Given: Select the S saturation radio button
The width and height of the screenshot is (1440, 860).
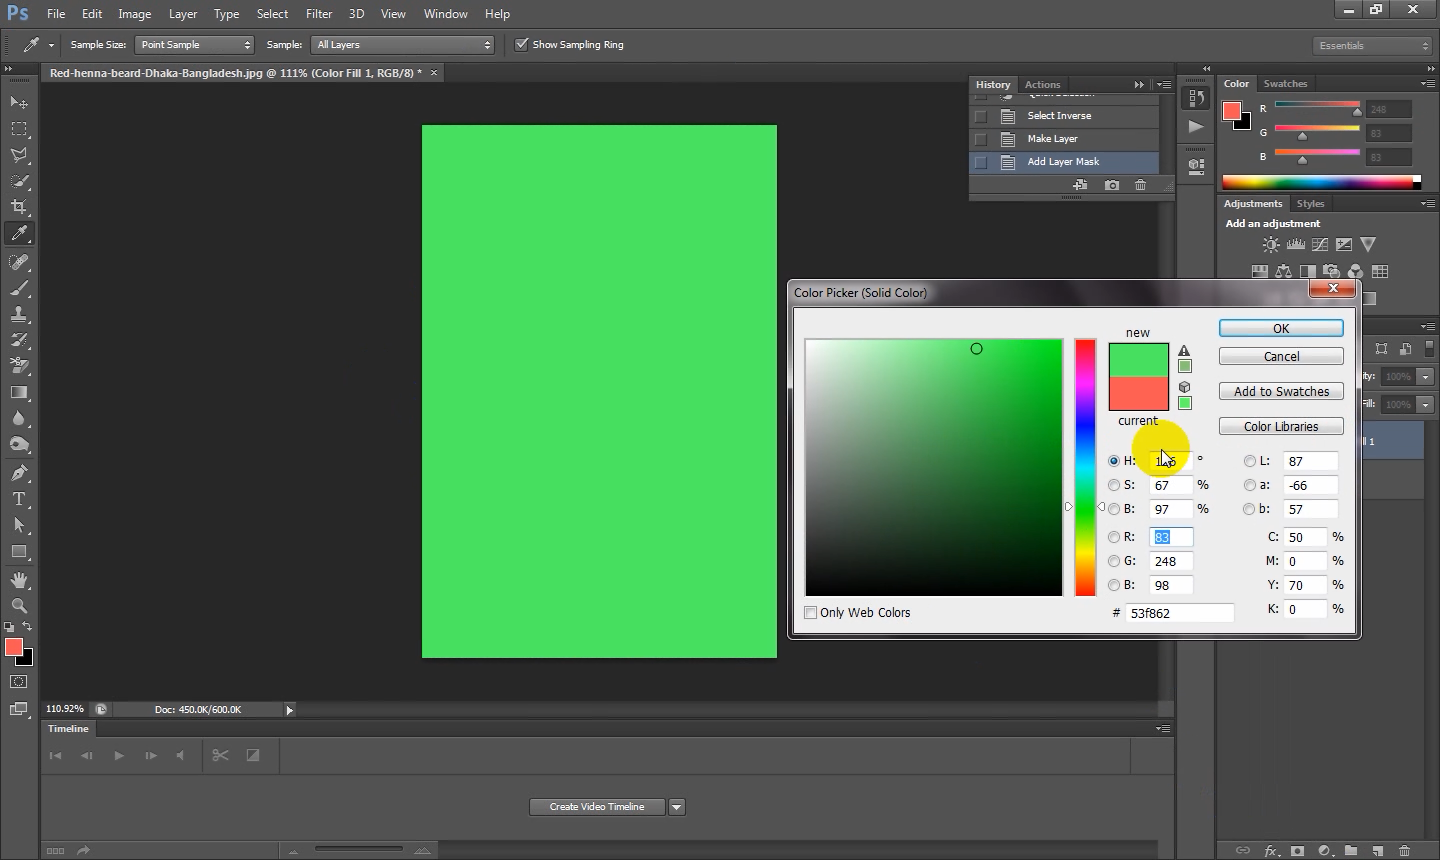Looking at the screenshot, I should [1114, 485].
